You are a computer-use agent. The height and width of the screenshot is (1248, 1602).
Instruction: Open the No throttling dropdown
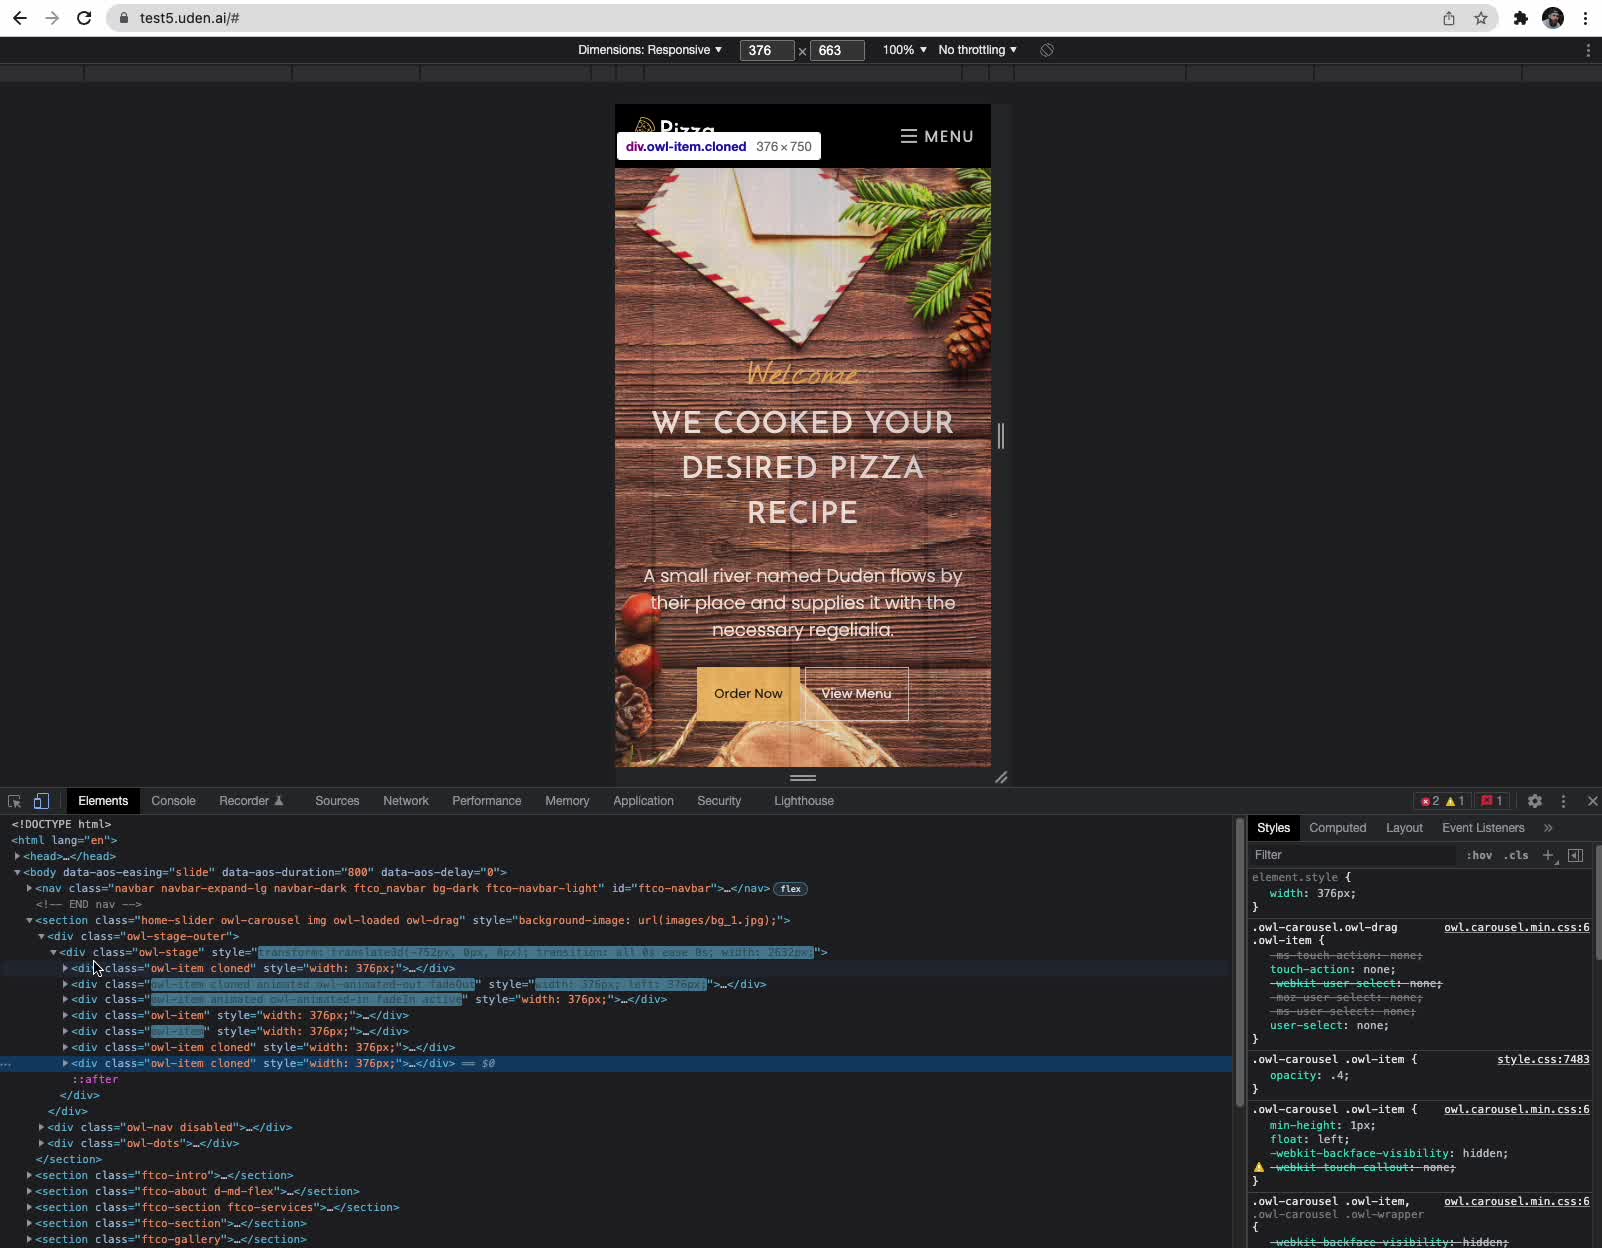coord(976,50)
